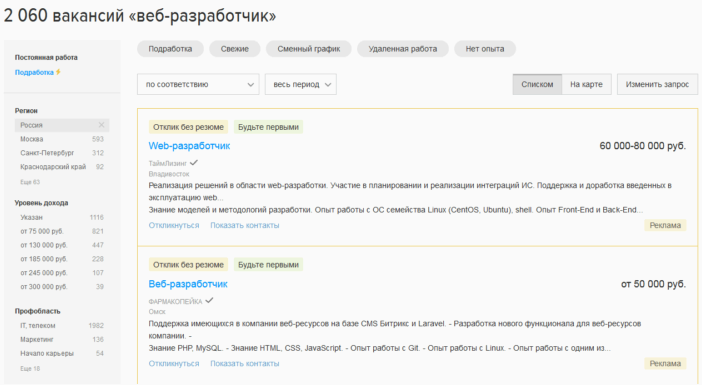Click the Владивосток location text
Image resolution: width=702 pixels, height=385 pixels.
pyautogui.click(x=169, y=174)
